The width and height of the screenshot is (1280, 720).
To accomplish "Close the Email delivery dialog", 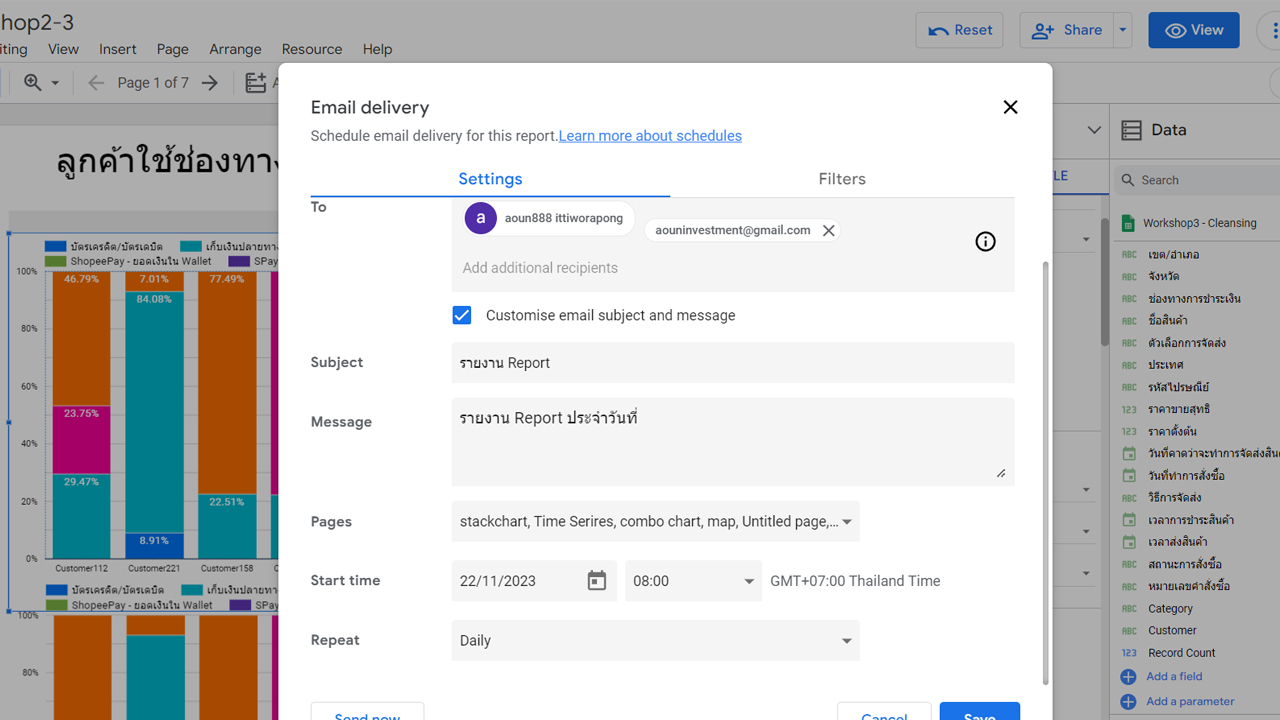I will pyautogui.click(x=1010, y=107).
